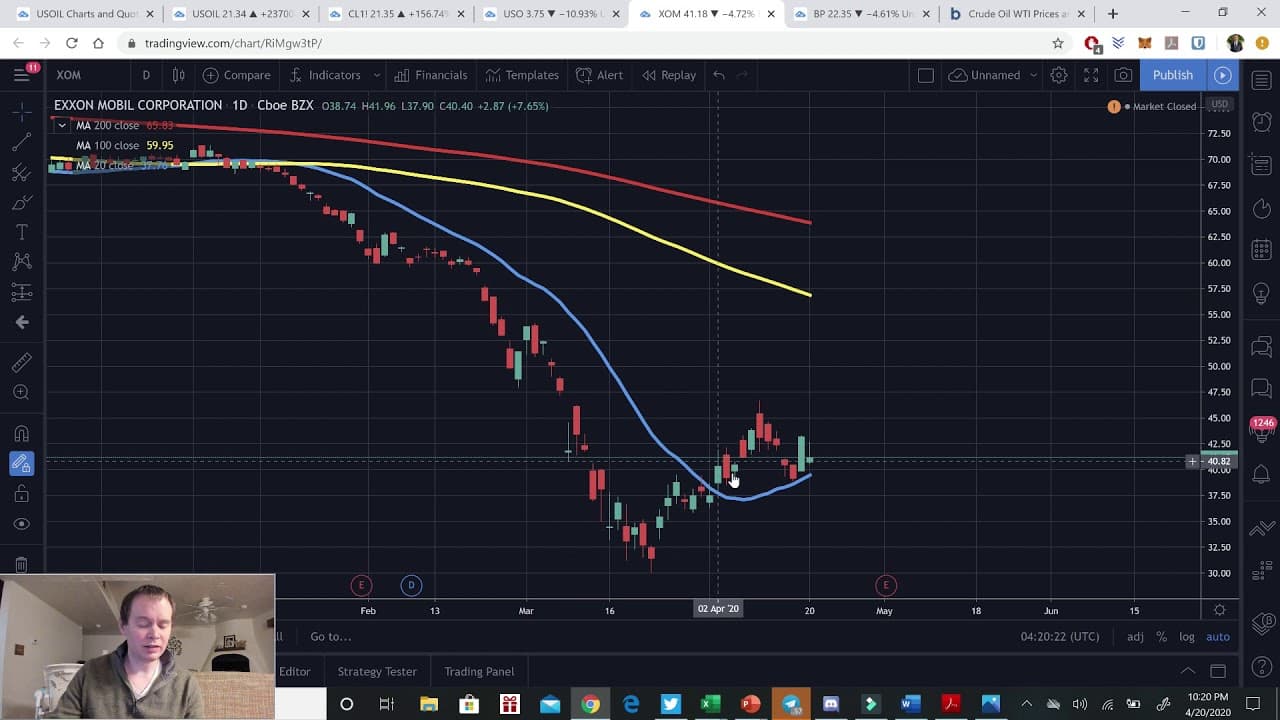Switch to the CL1! 21.35 browser tab
Screen dimensions: 1280x720
pyautogui.click(x=395, y=14)
